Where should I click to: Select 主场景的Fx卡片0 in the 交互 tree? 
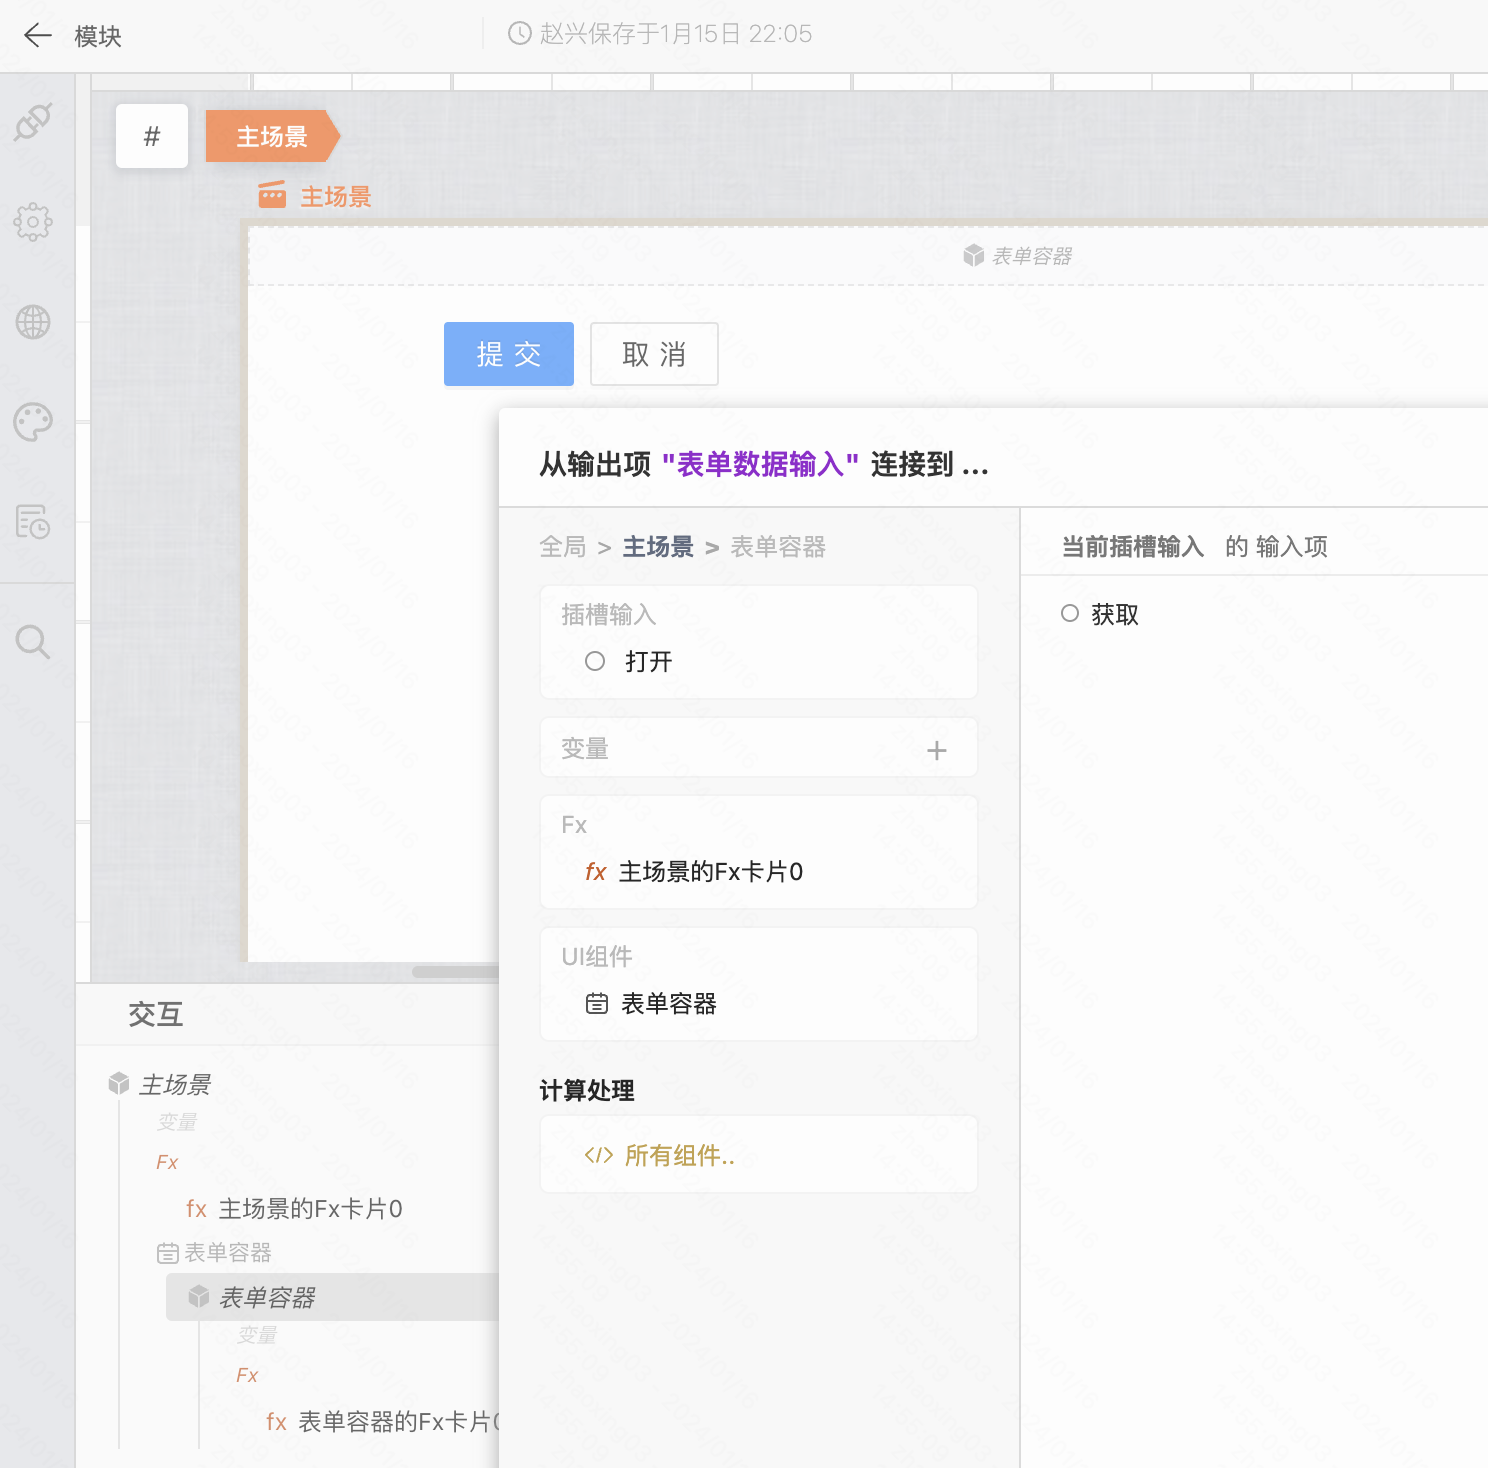[310, 1209]
